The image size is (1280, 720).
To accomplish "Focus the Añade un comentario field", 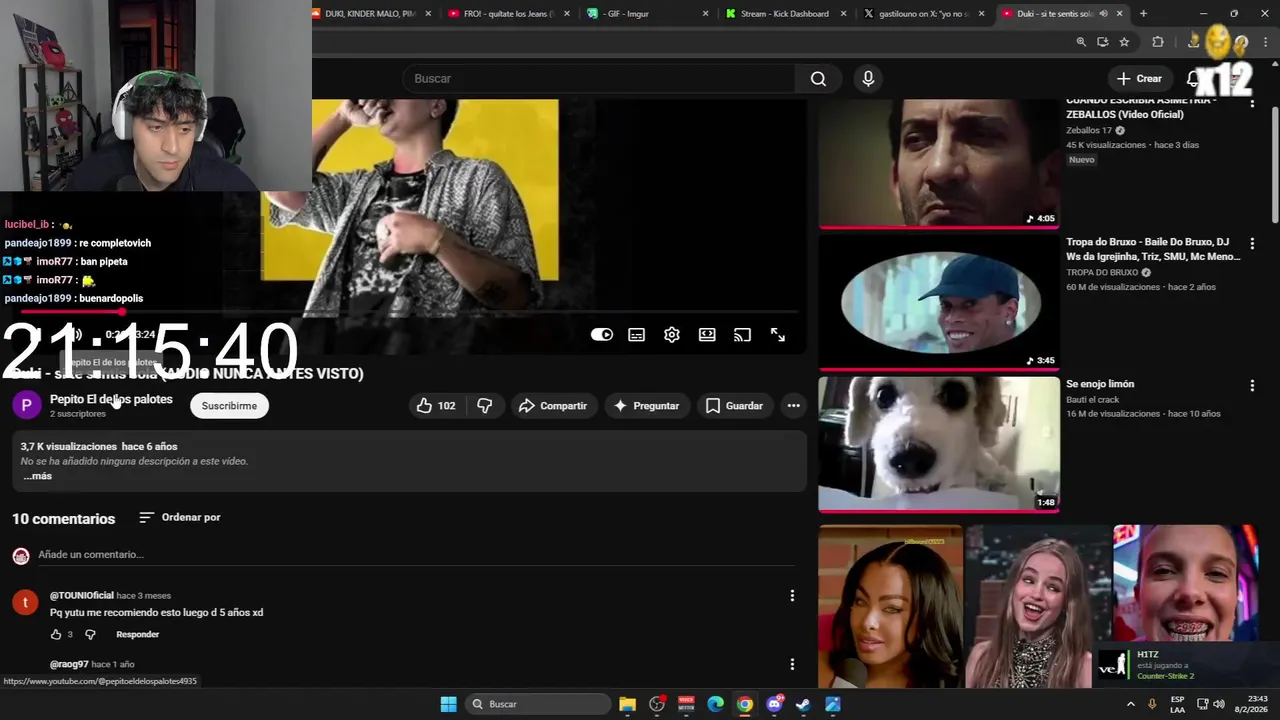I will click(x=415, y=555).
